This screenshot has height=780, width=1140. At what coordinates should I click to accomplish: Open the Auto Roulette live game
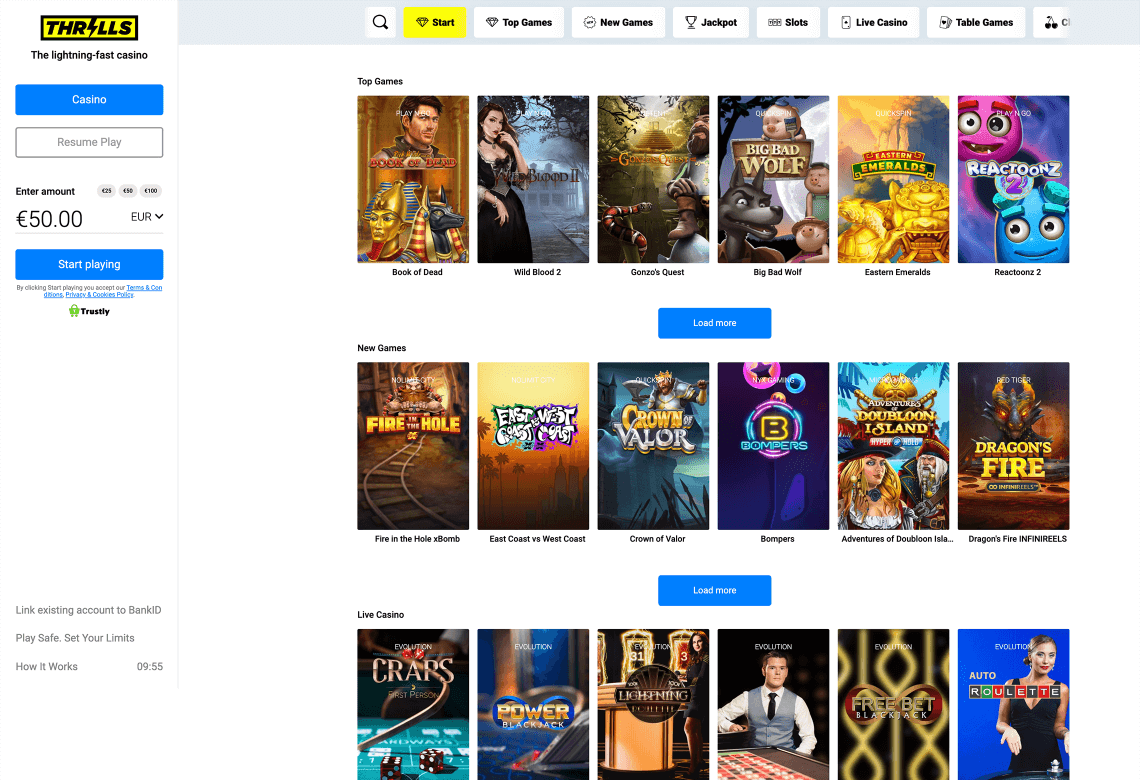coord(1013,704)
